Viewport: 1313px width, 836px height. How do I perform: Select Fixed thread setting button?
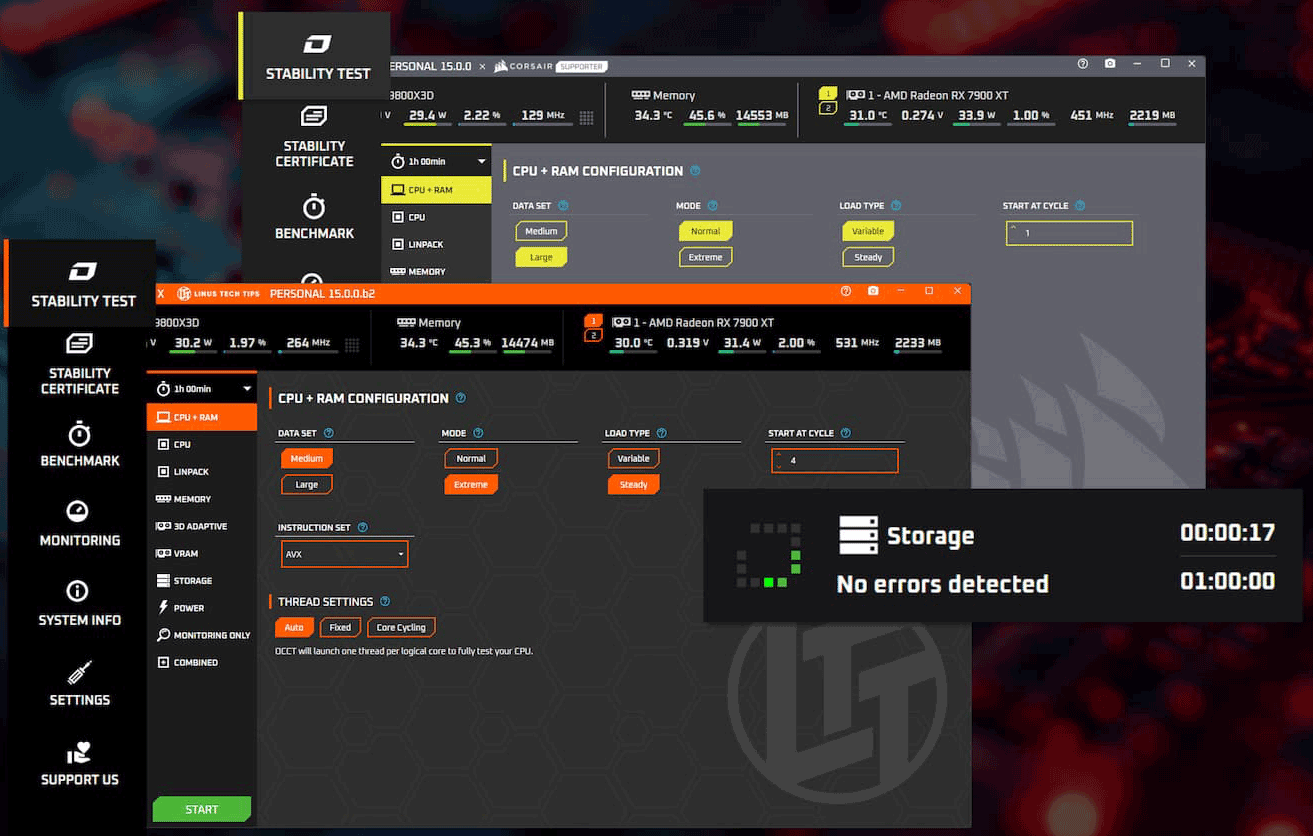pyautogui.click(x=340, y=628)
